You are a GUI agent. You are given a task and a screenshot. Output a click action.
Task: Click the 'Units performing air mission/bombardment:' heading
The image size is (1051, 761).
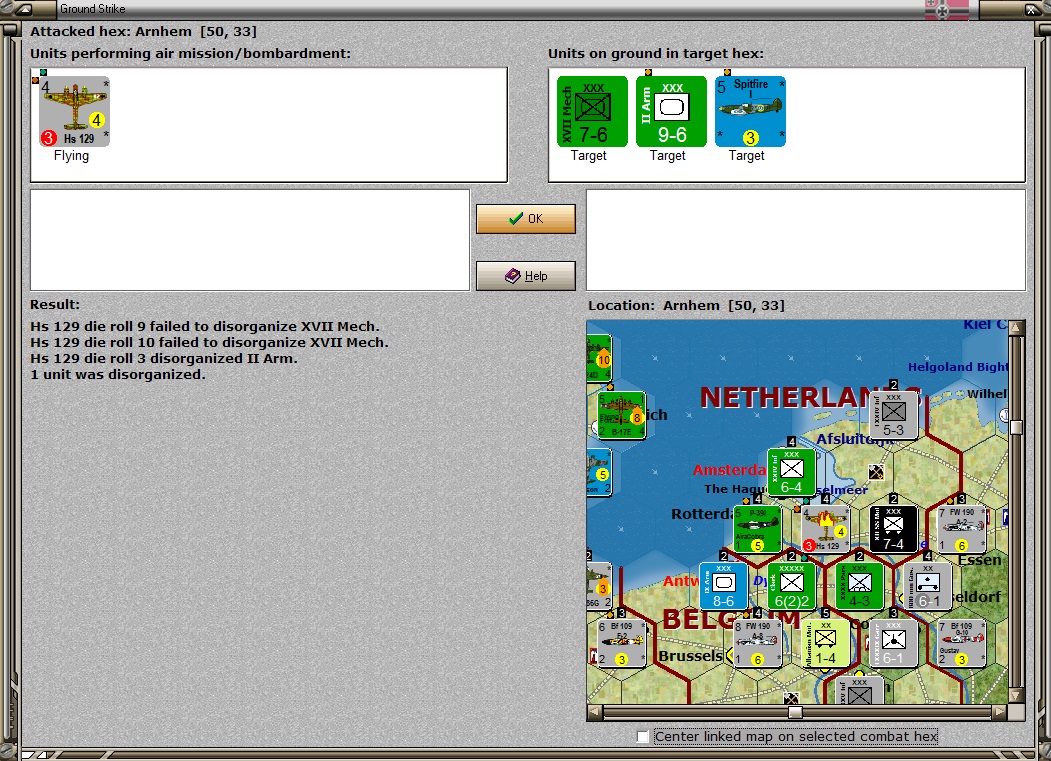[x=190, y=54]
